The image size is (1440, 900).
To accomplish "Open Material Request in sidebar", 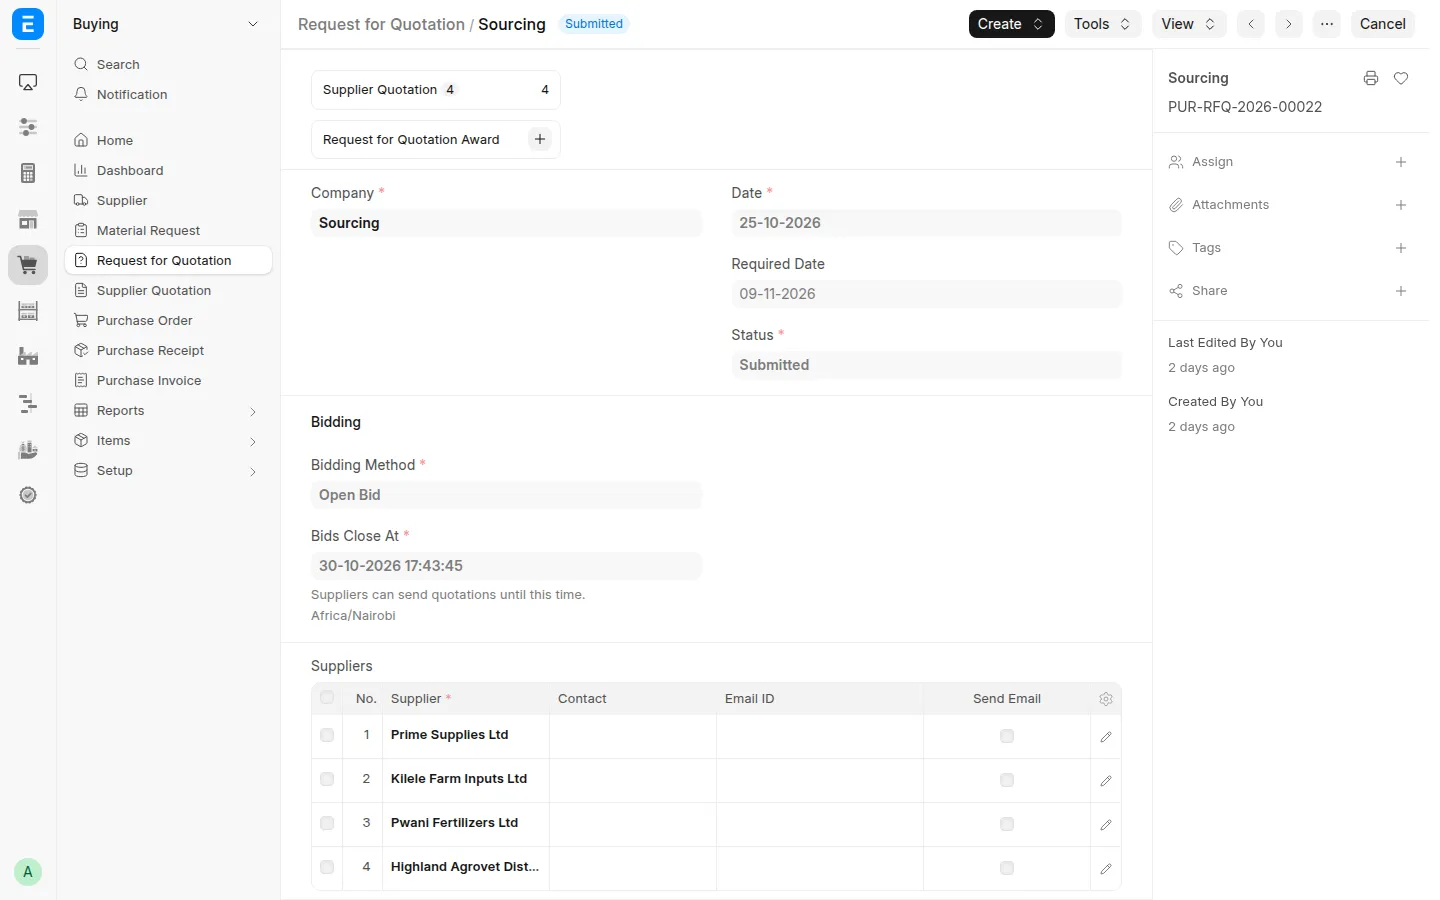I will [168, 231].
